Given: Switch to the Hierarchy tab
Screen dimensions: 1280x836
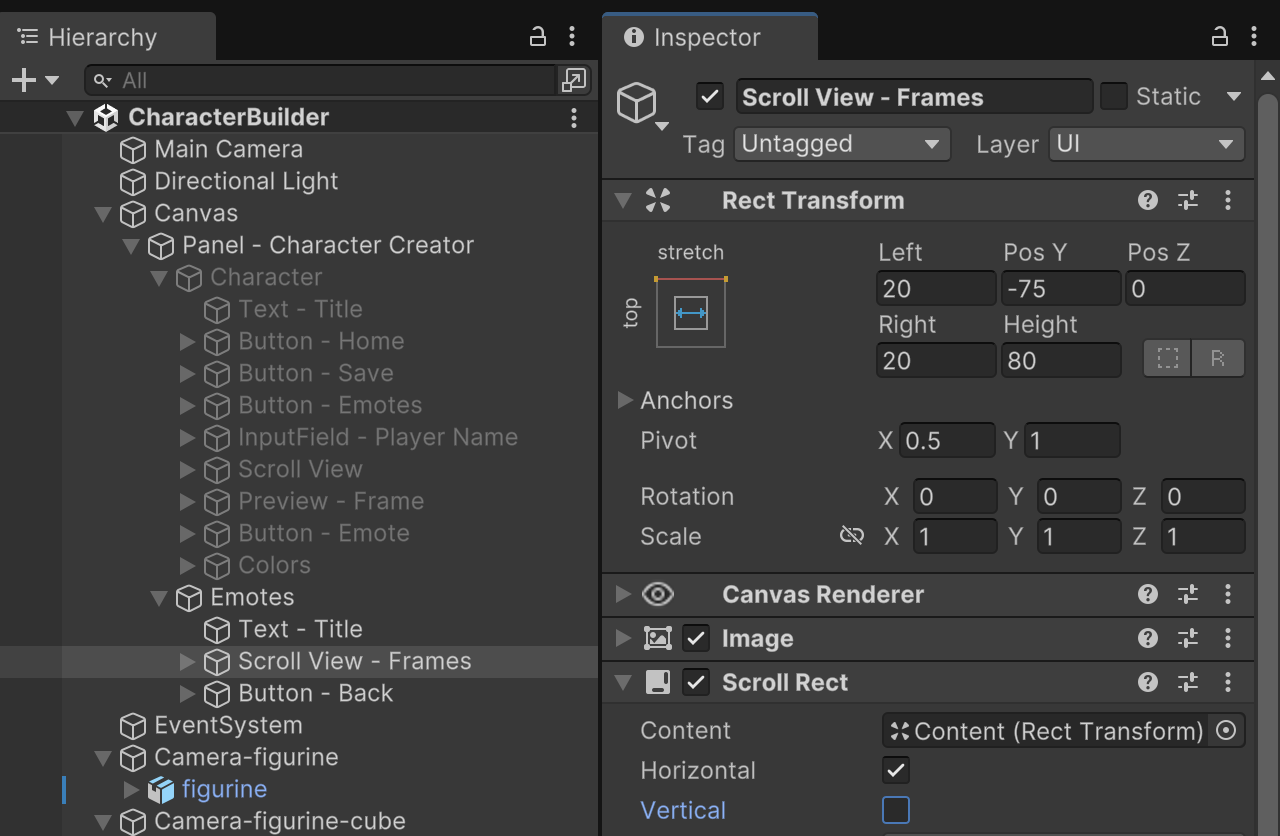Looking at the screenshot, I should (x=102, y=38).
